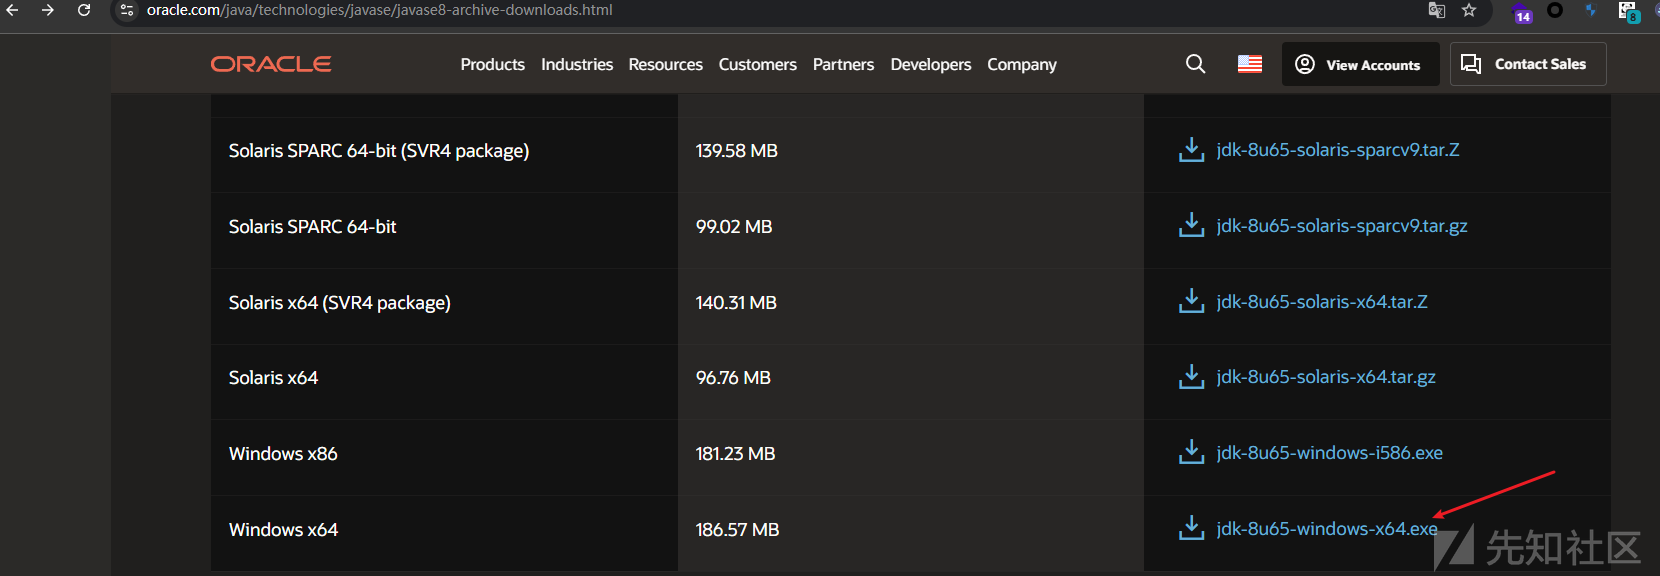Open the Partners menu
This screenshot has width=1660, height=576.
tap(843, 64)
